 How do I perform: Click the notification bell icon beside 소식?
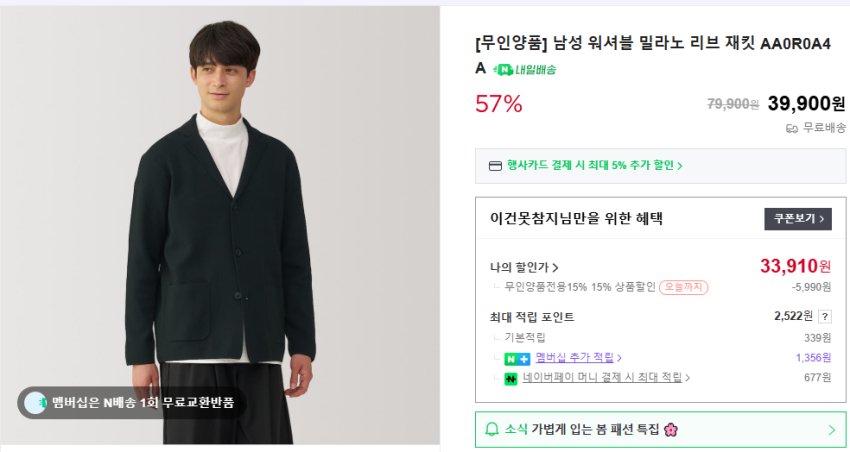[x=492, y=429]
